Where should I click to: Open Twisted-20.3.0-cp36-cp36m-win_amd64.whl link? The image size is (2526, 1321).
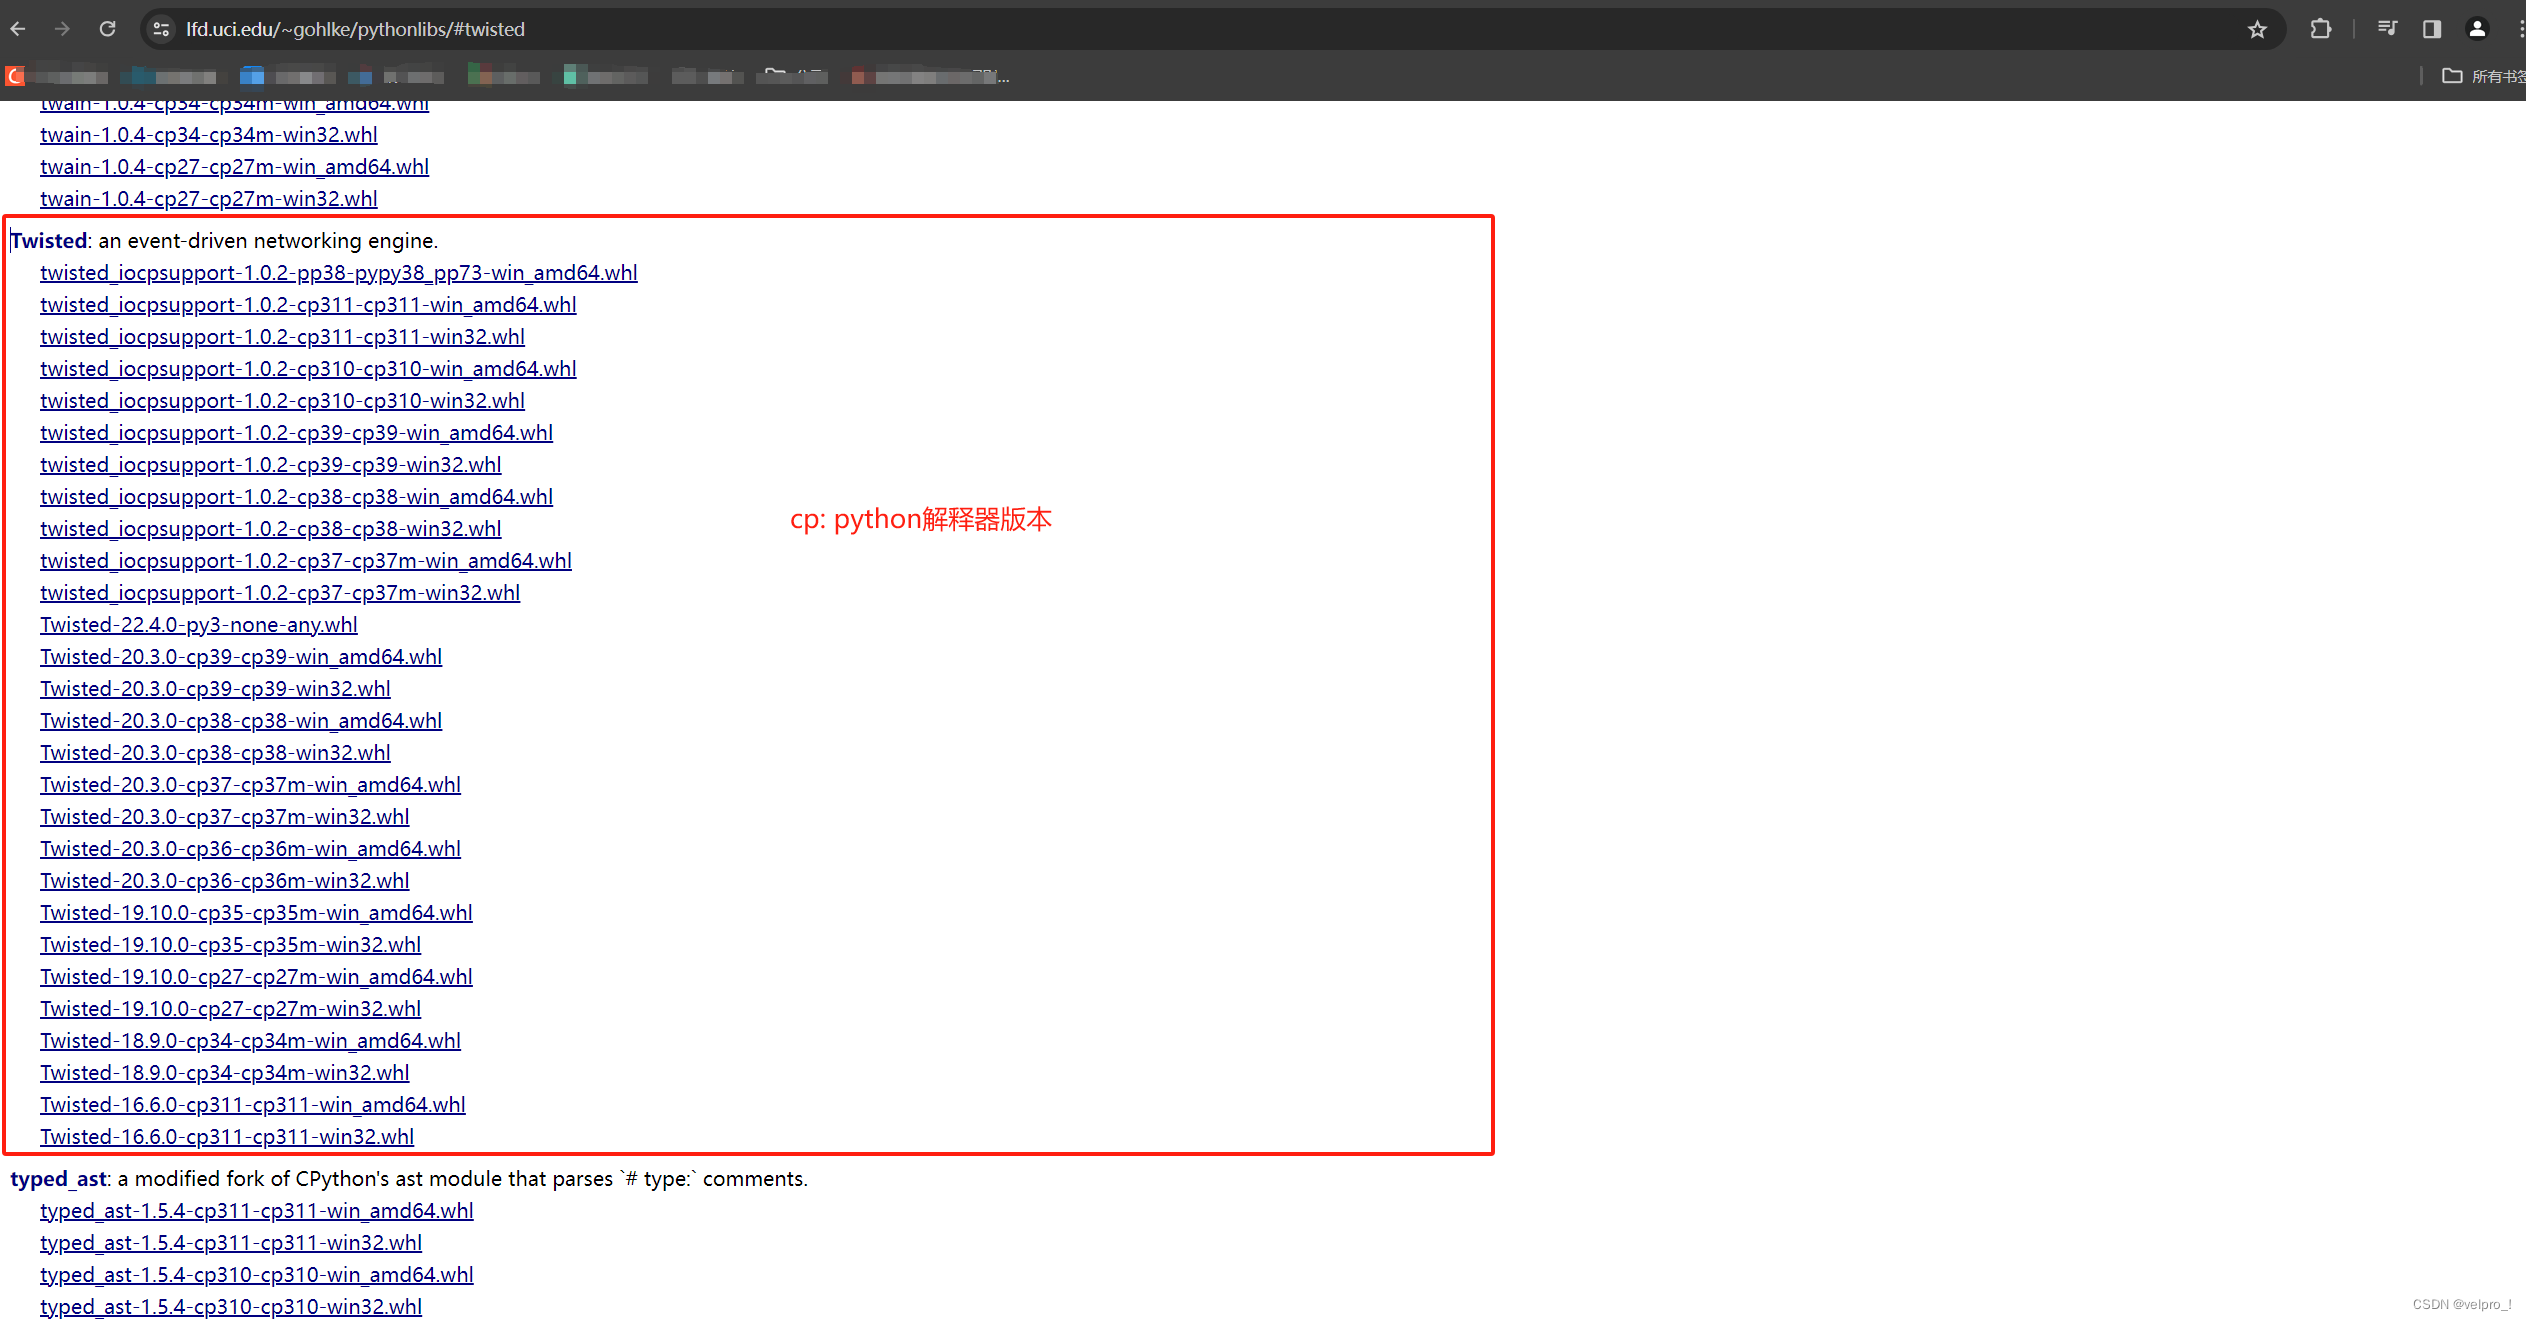click(x=250, y=848)
